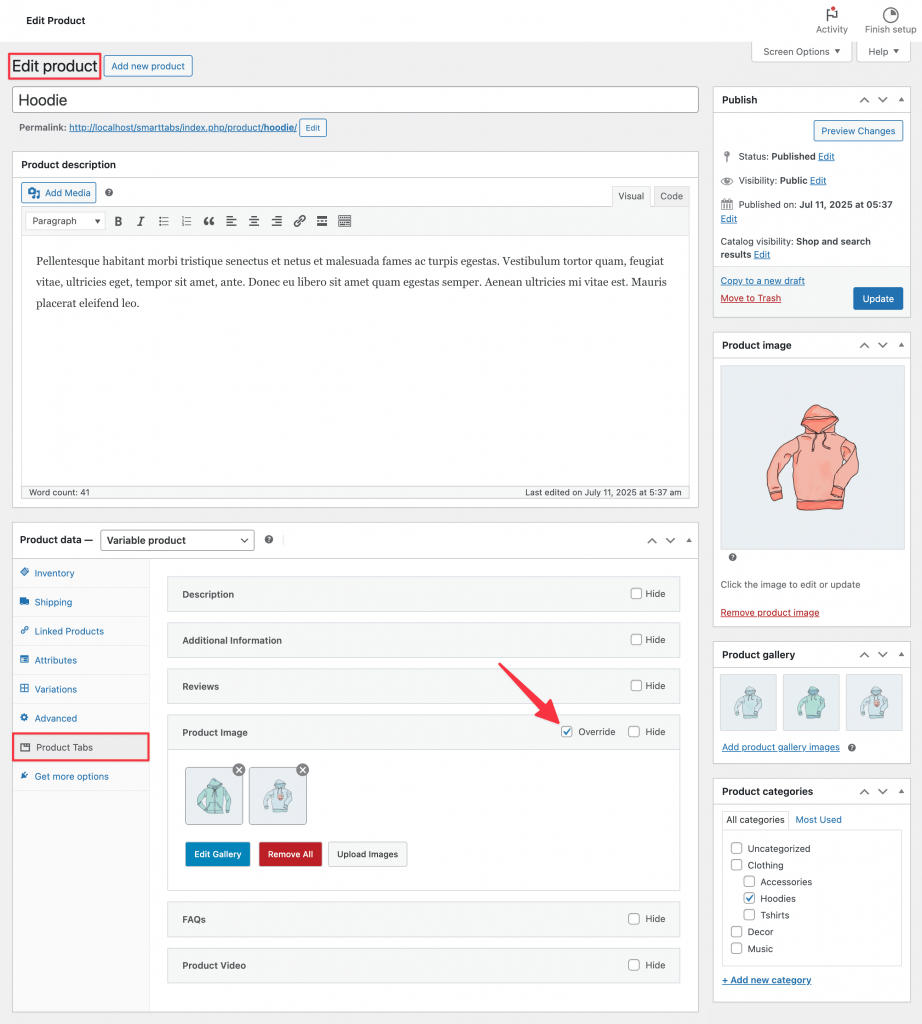
Task: Click help icon next to Add Media
Action: coord(109,193)
